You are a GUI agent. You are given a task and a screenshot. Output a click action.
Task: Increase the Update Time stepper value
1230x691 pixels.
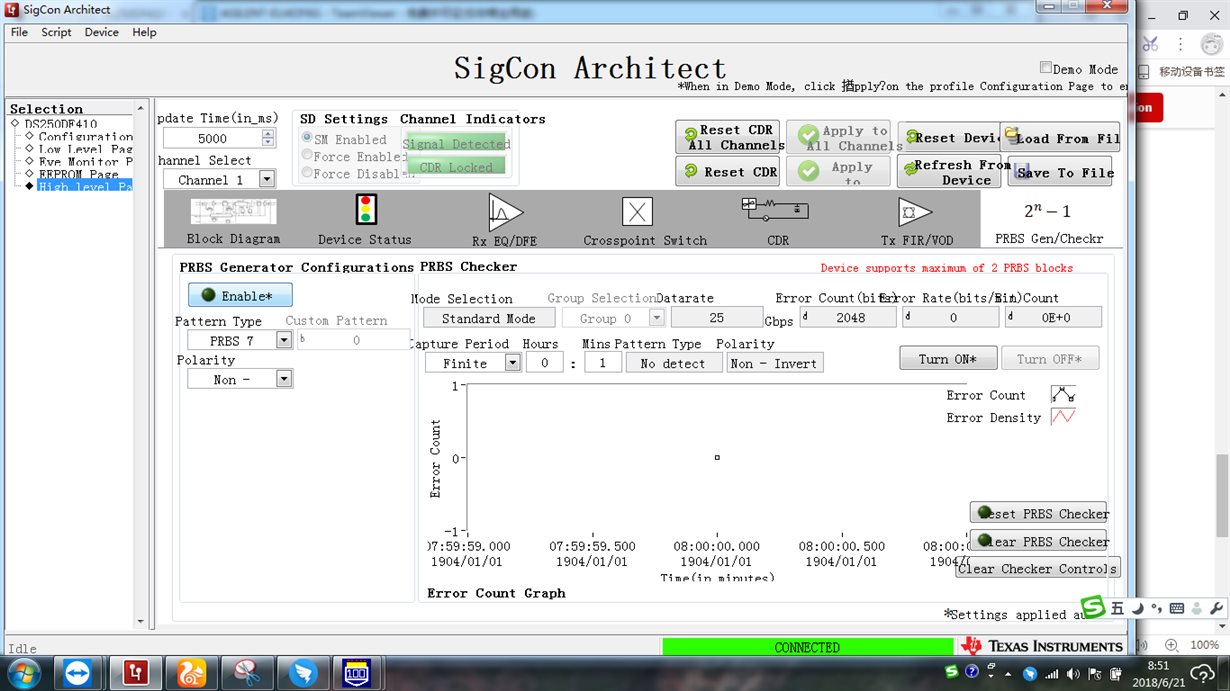click(x=268, y=134)
